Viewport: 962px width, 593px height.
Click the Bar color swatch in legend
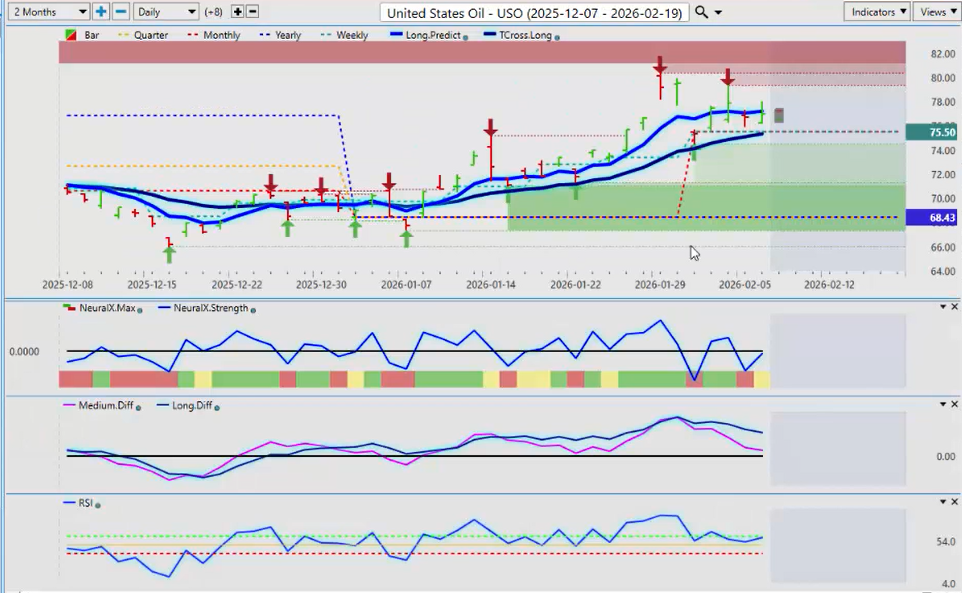(70, 35)
